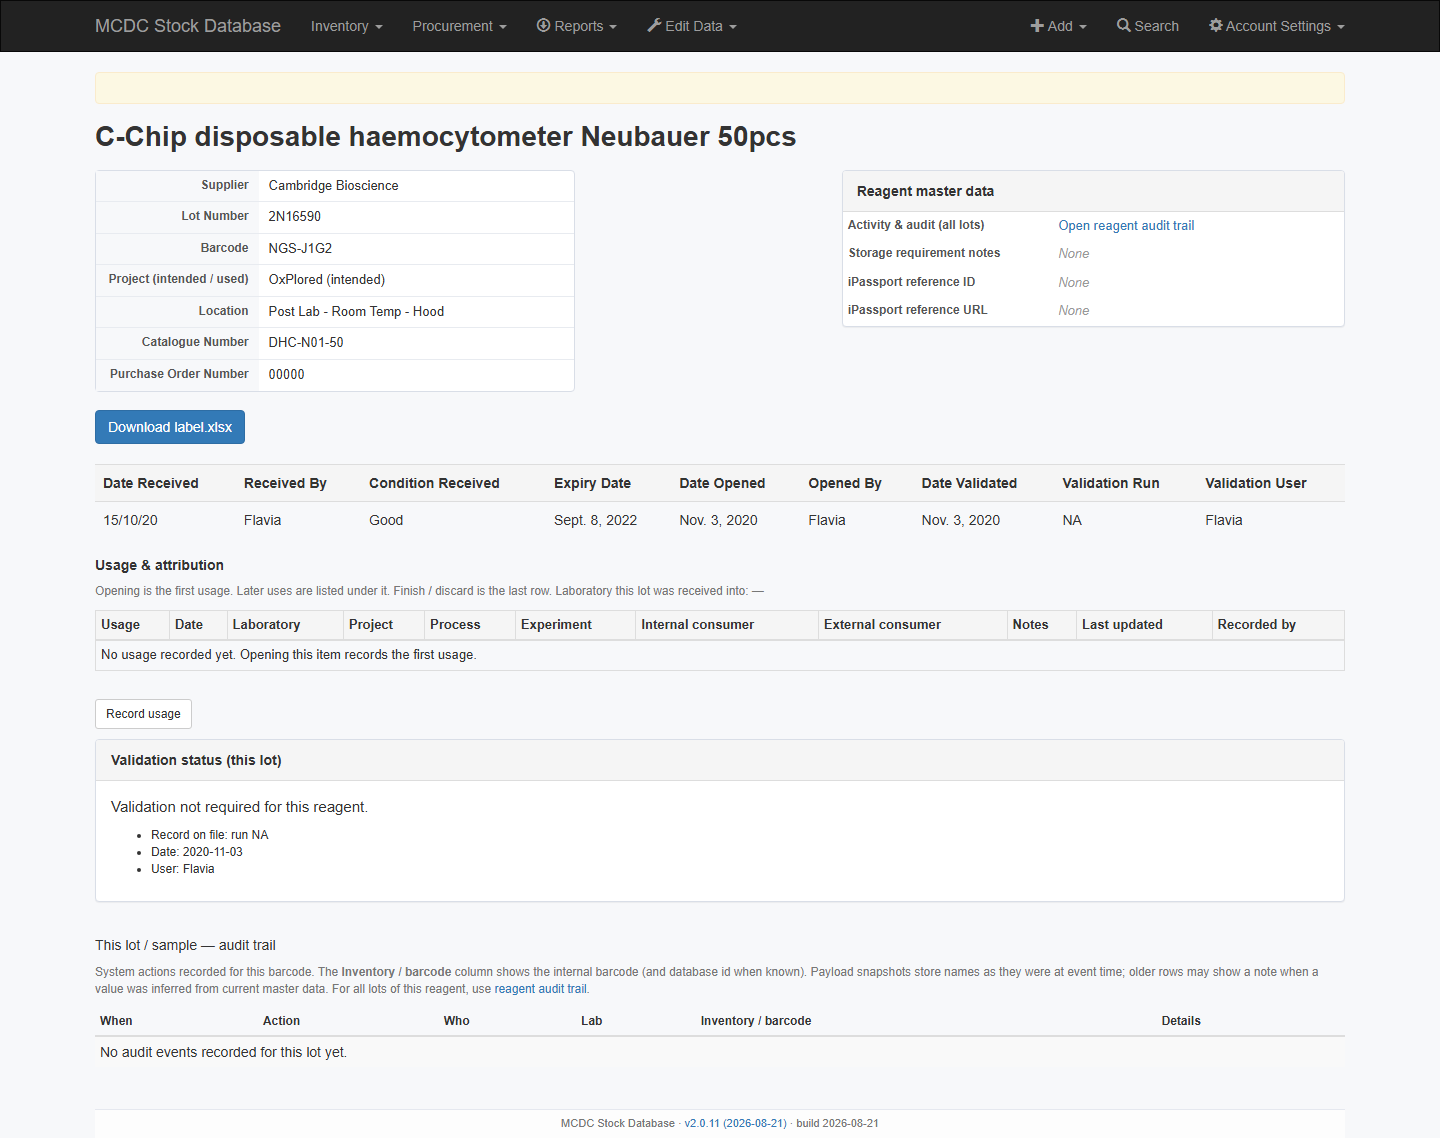This screenshot has width=1440, height=1138.
Task: Click Inventory / barcode audit column header
Action: point(756,1021)
